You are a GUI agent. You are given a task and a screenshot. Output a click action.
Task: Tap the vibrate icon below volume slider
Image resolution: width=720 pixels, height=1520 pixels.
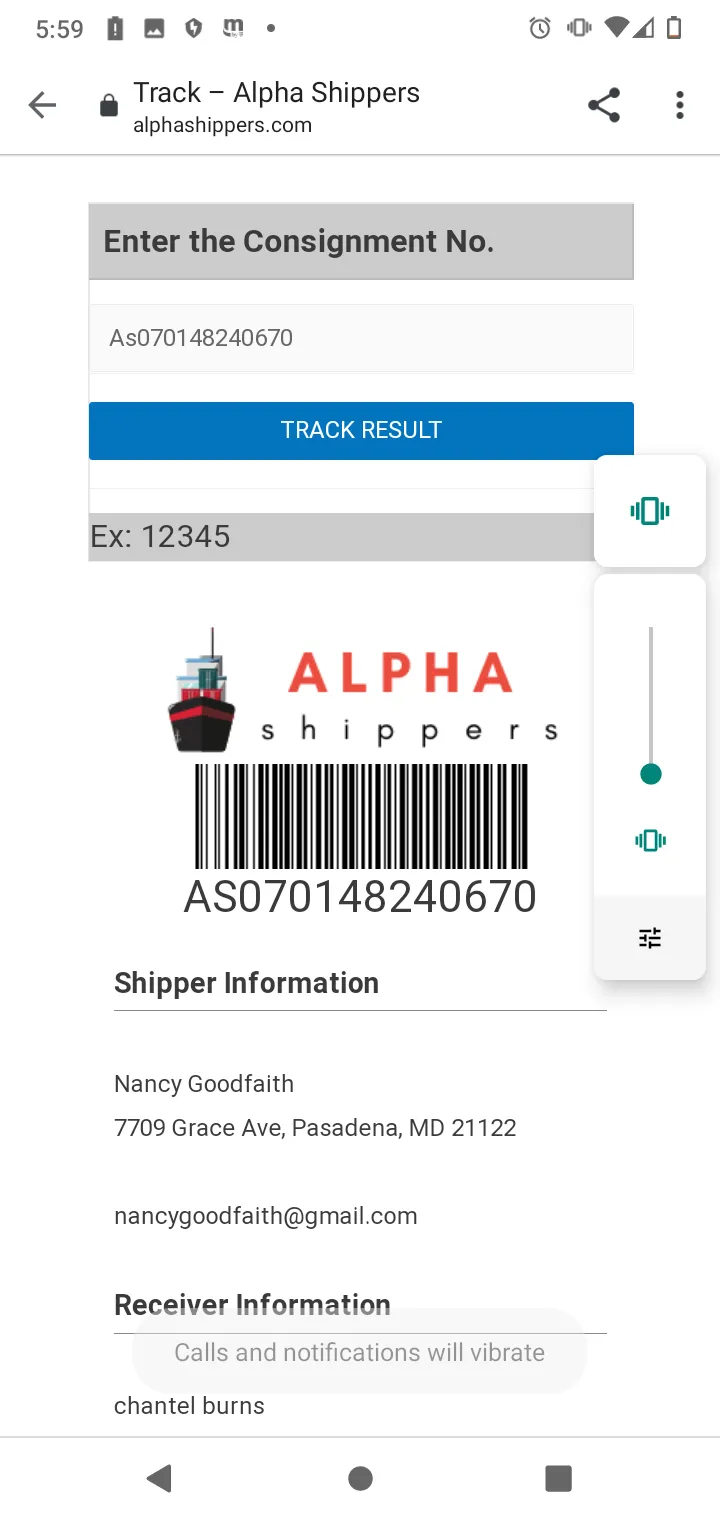[x=650, y=840]
